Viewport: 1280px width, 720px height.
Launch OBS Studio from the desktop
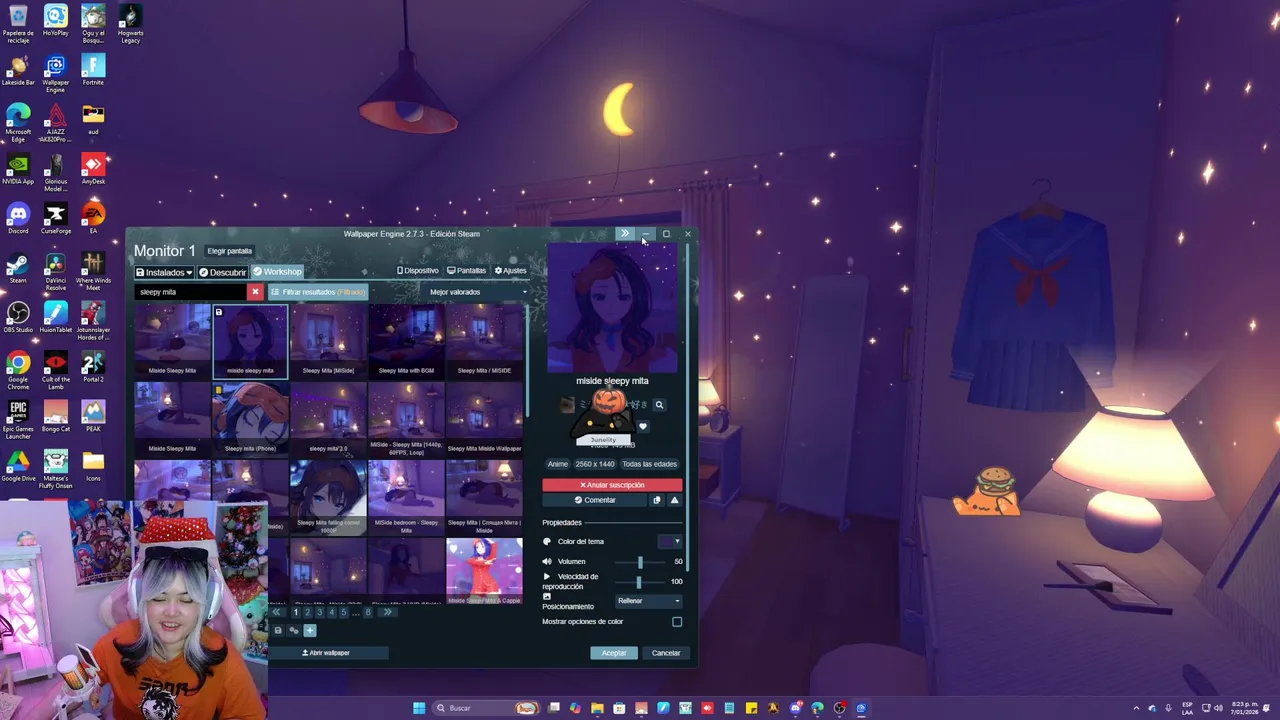[x=18, y=317]
